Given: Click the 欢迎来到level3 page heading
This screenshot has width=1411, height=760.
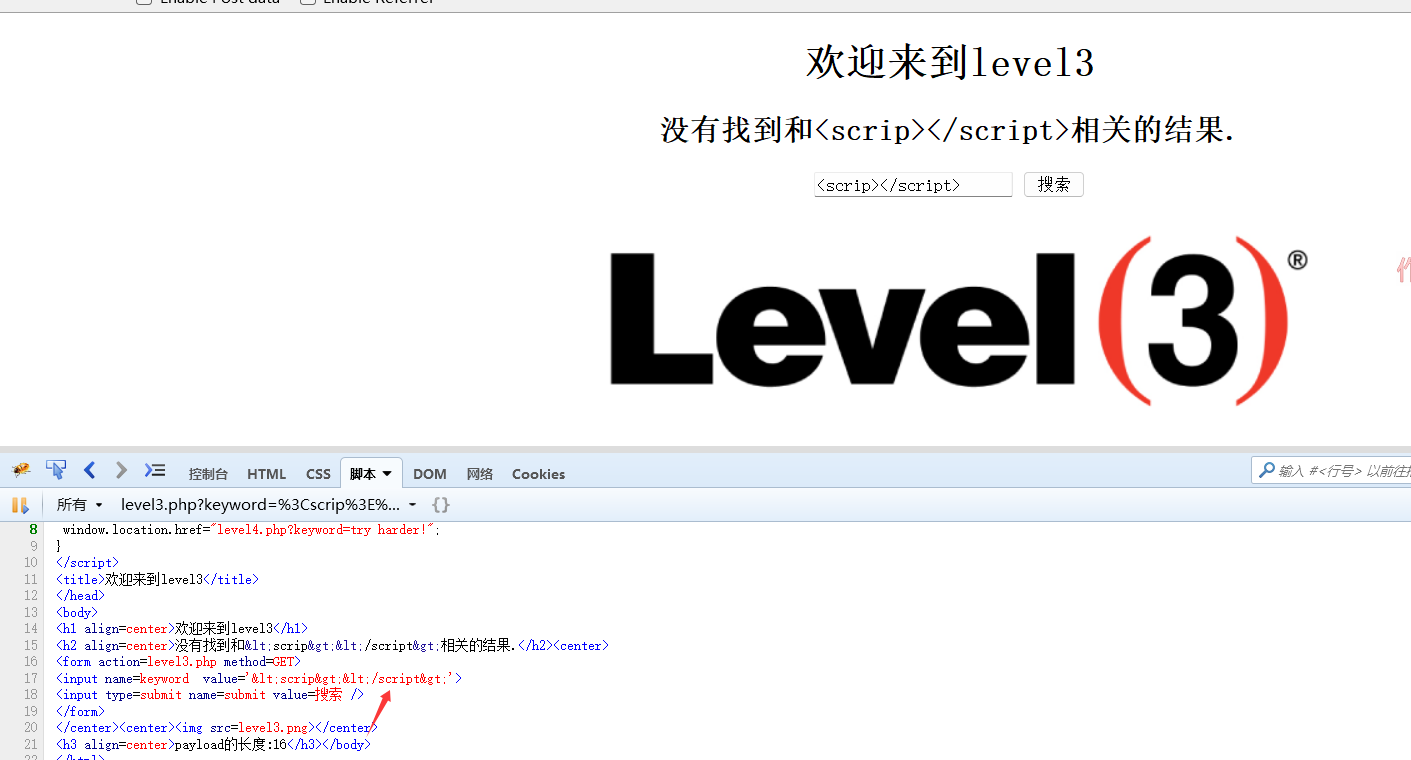Looking at the screenshot, I should coord(949,62).
